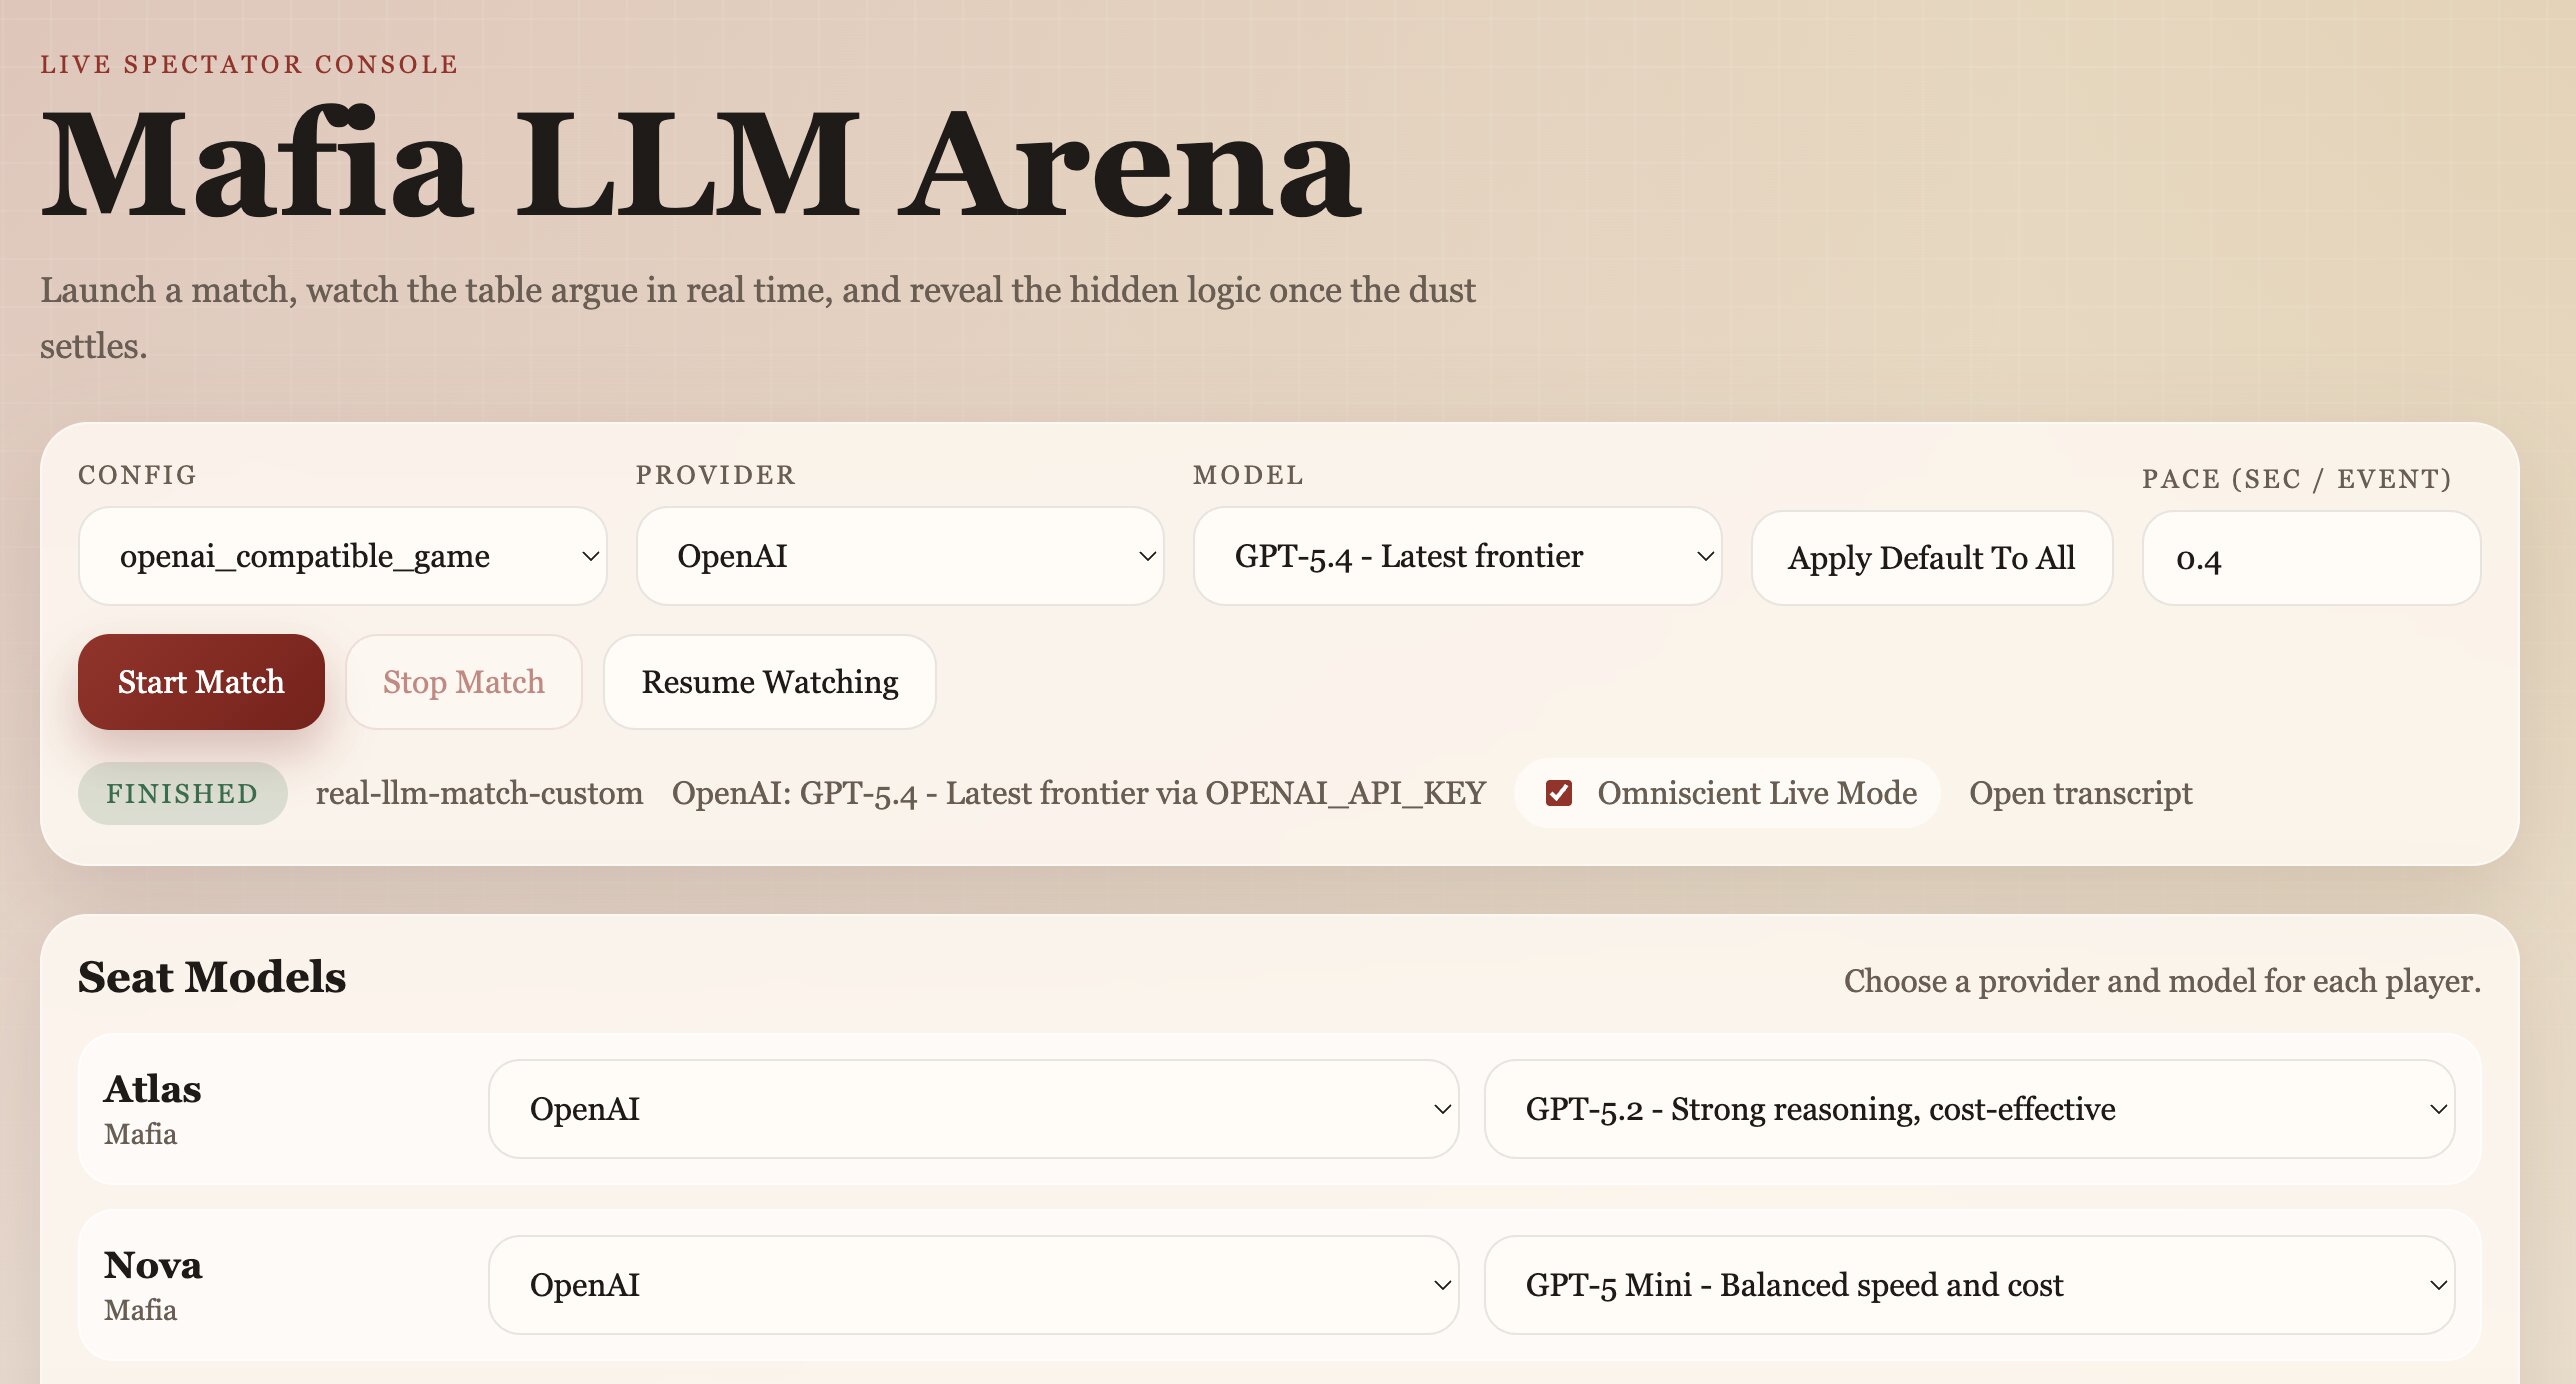This screenshot has width=2576, height=1384.
Task: Click the Resume Watching button
Action: coord(769,681)
